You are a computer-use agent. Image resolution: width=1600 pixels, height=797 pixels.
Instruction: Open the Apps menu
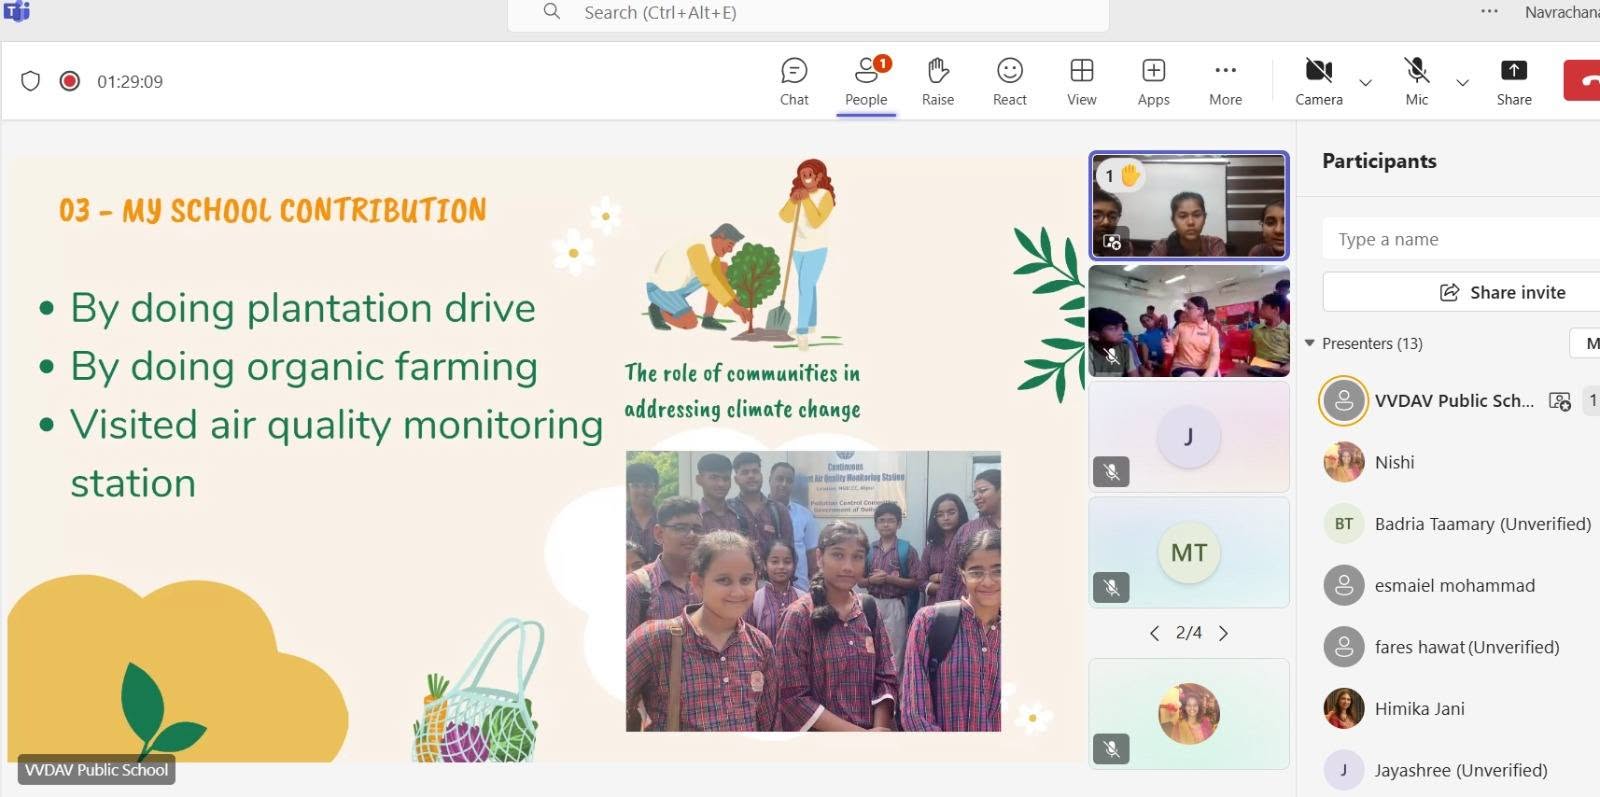click(1153, 82)
